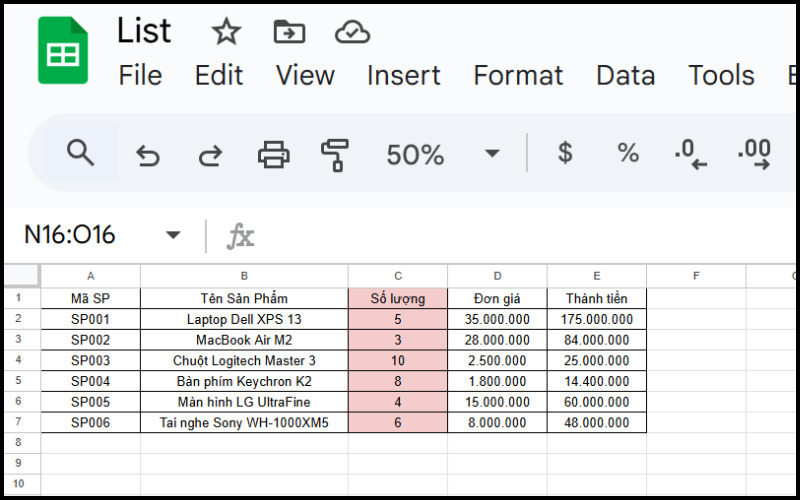
Task: Redo the last action
Action: (x=210, y=154)
